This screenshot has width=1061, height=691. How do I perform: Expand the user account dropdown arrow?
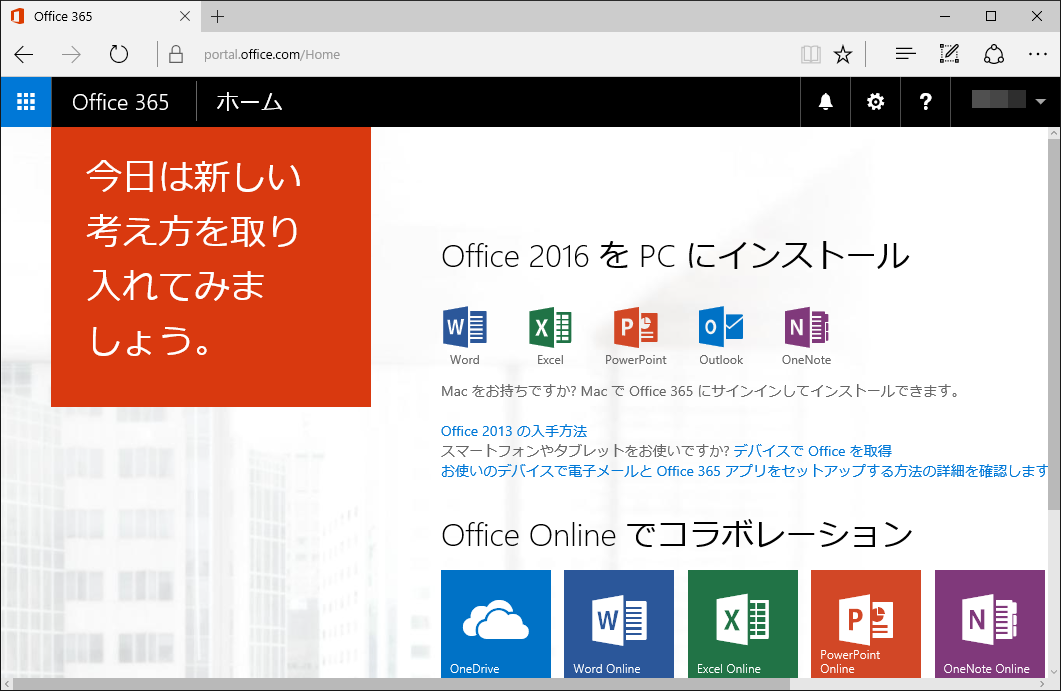coord(1040,102)
